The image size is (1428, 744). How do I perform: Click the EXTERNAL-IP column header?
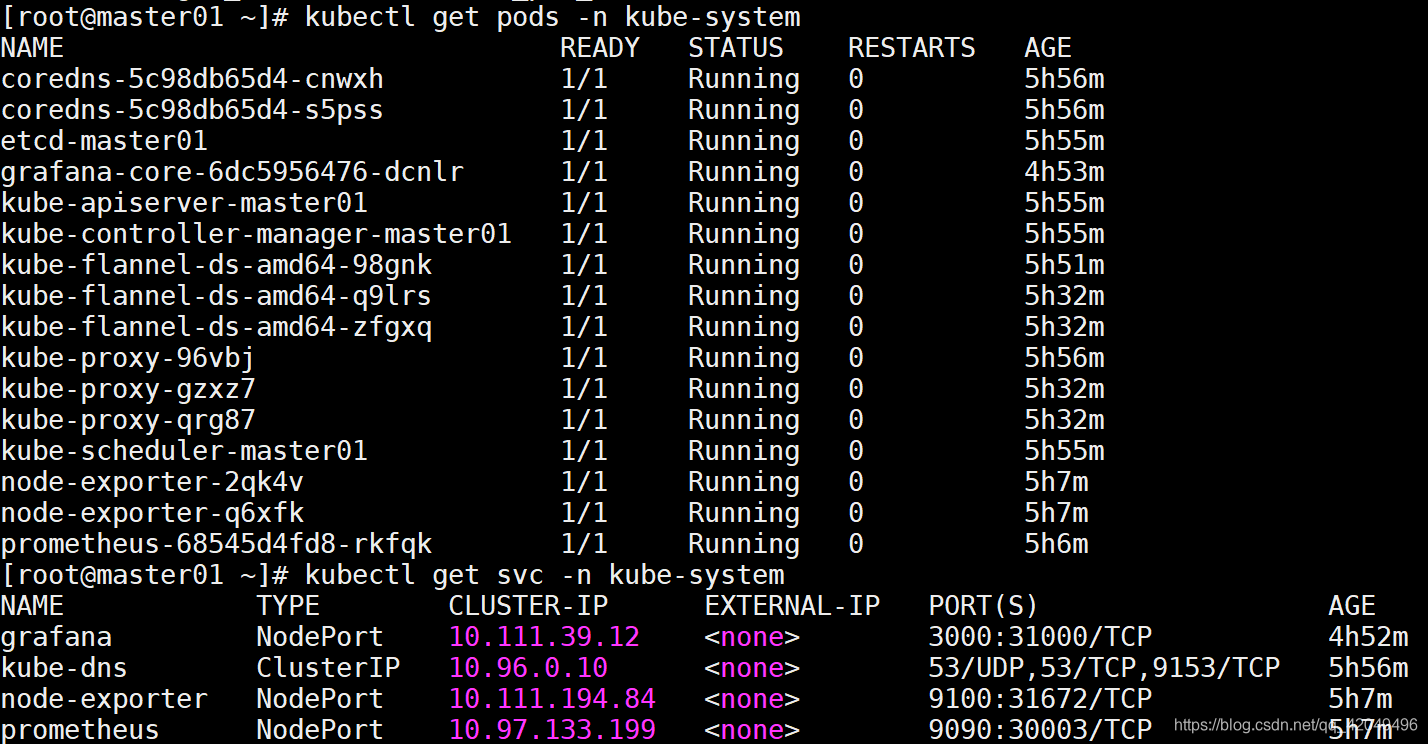[x=792, y=606]
